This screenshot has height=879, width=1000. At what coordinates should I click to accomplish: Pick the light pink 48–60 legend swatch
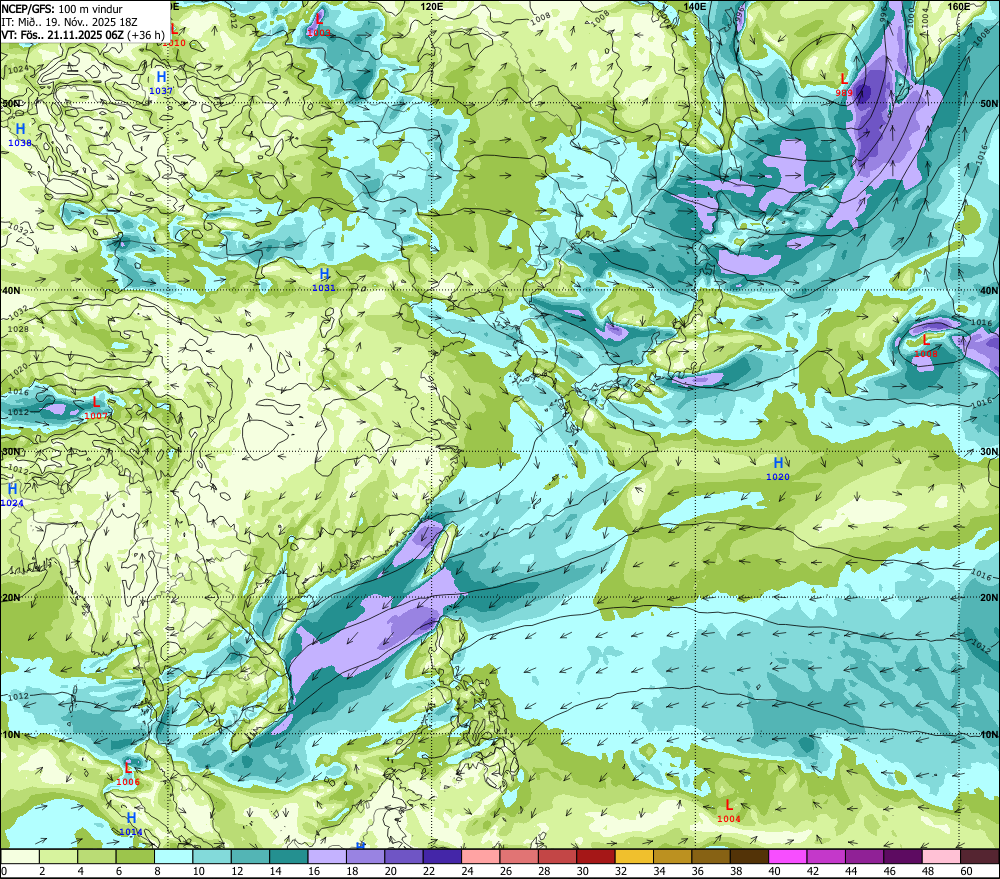pos(941,856)
